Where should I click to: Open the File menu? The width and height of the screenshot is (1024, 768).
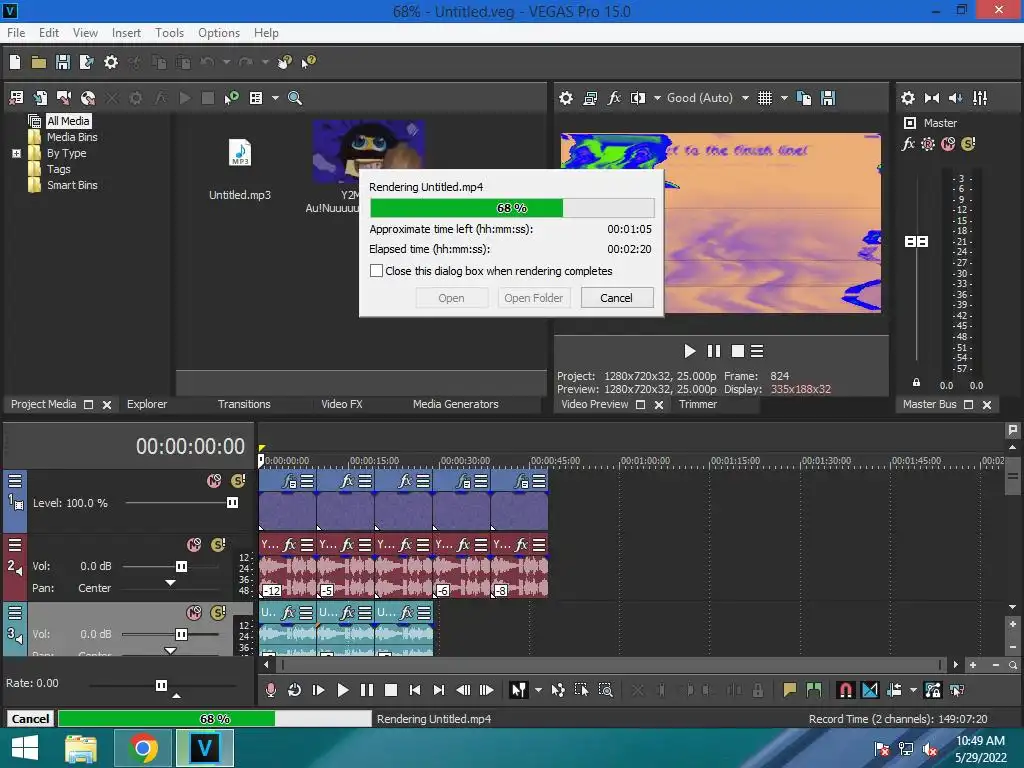16,33
